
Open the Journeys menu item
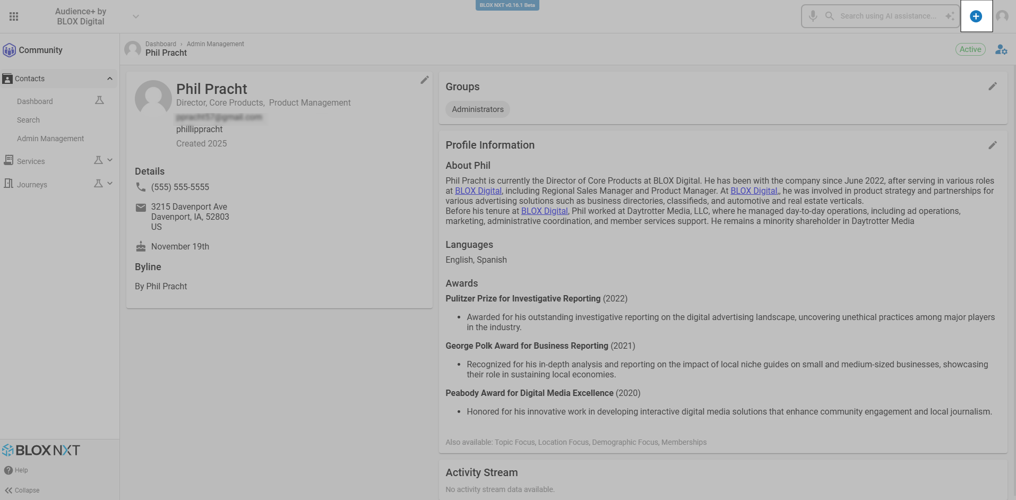coord(32,185)
